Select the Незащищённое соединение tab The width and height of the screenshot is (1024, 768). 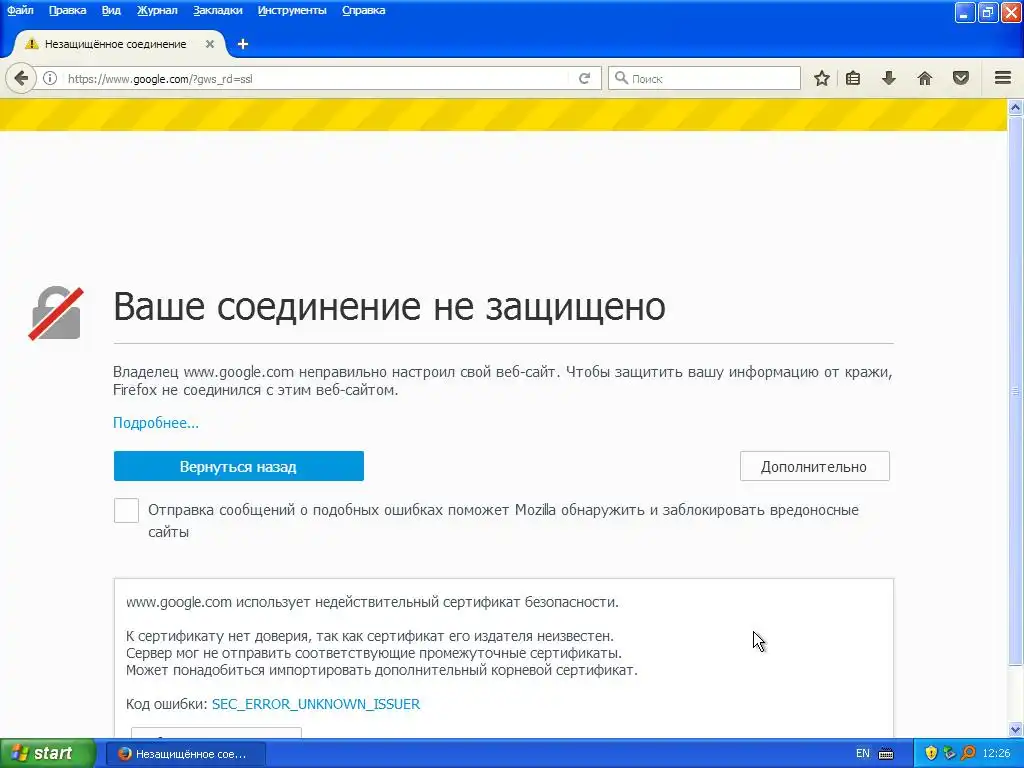click(x=120, y=44)
